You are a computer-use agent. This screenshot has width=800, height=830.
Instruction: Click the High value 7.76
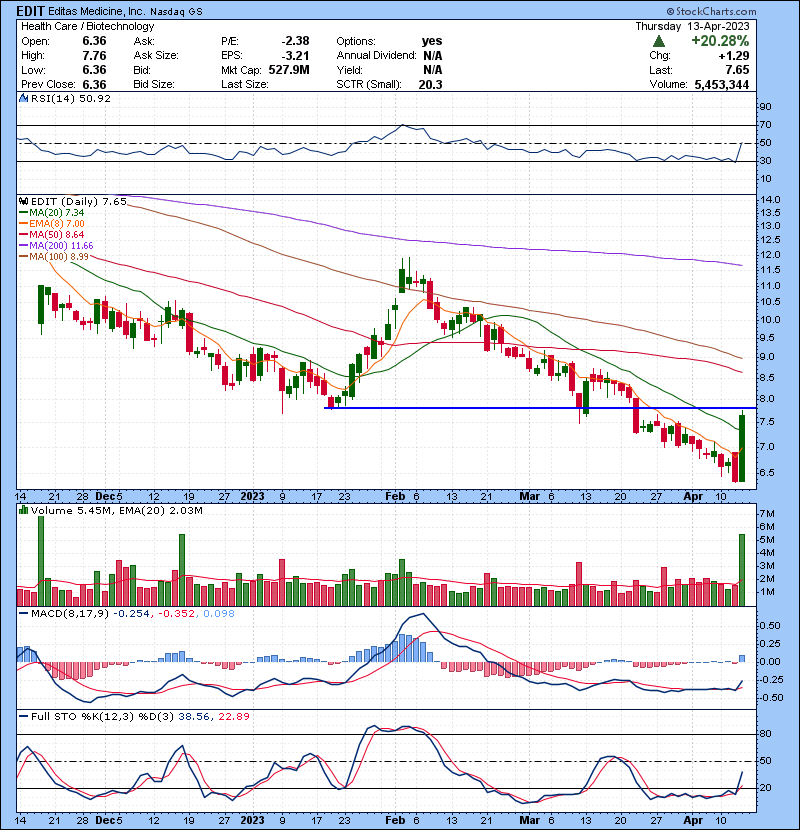[x=94, y=56]
